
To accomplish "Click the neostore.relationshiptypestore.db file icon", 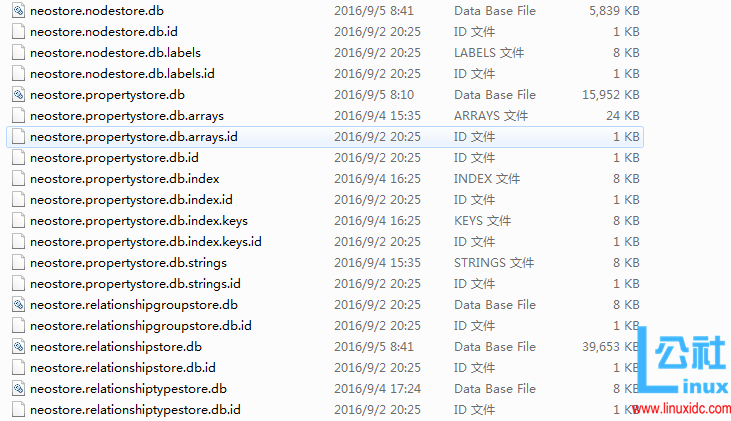I will (18, 388).
